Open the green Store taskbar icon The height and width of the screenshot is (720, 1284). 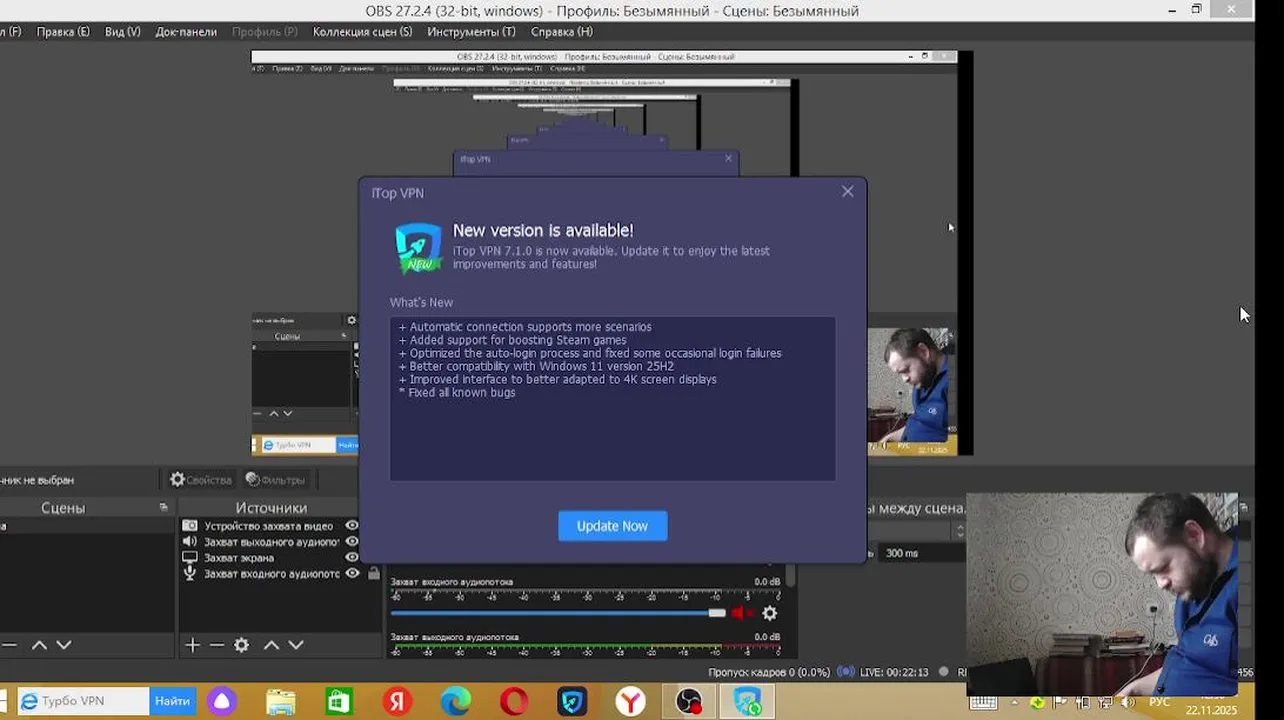[x=339, y=702]
